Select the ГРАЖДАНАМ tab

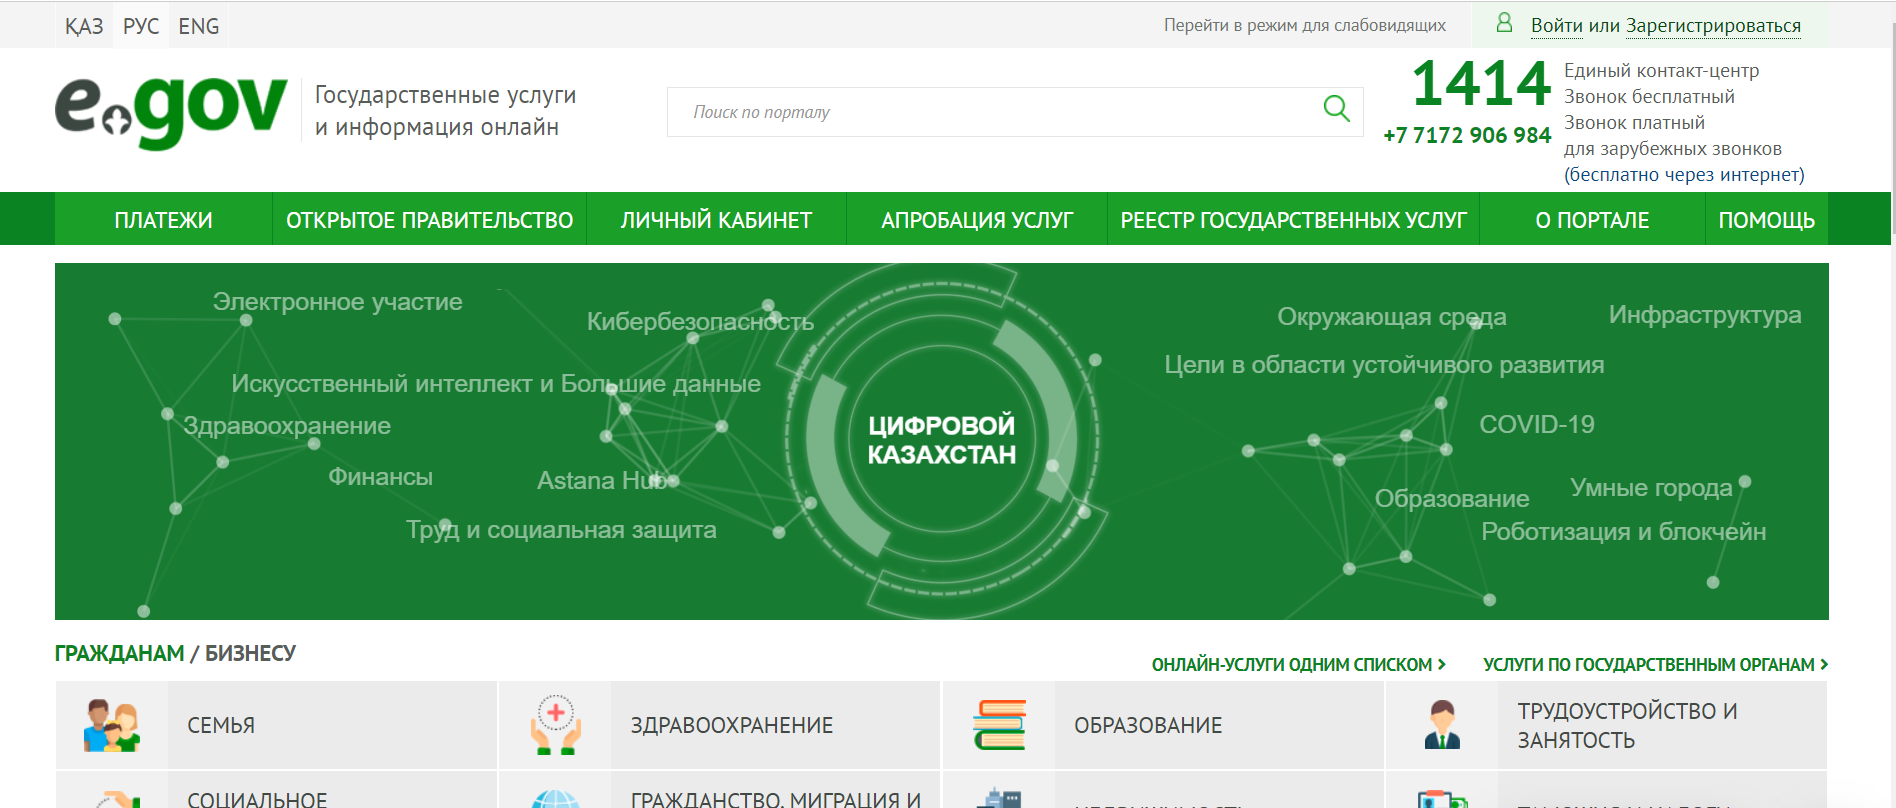tap(119, 653)
